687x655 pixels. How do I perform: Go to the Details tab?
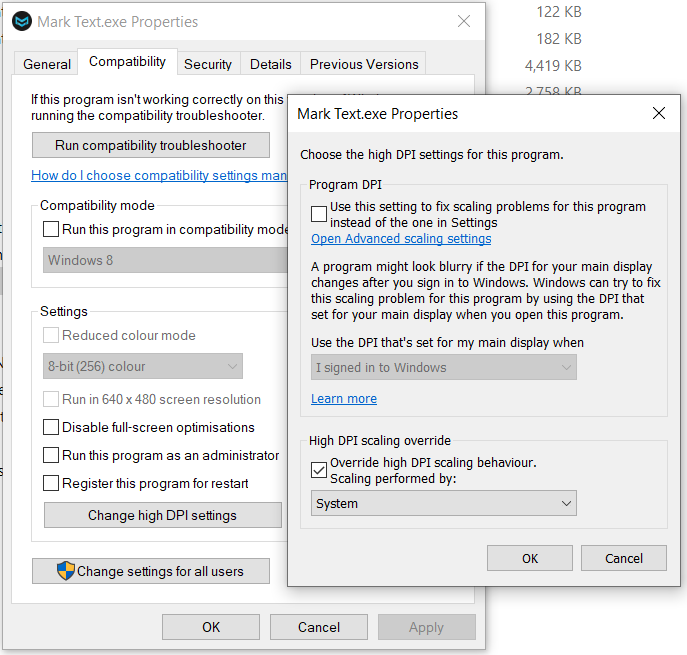[270, 64]
